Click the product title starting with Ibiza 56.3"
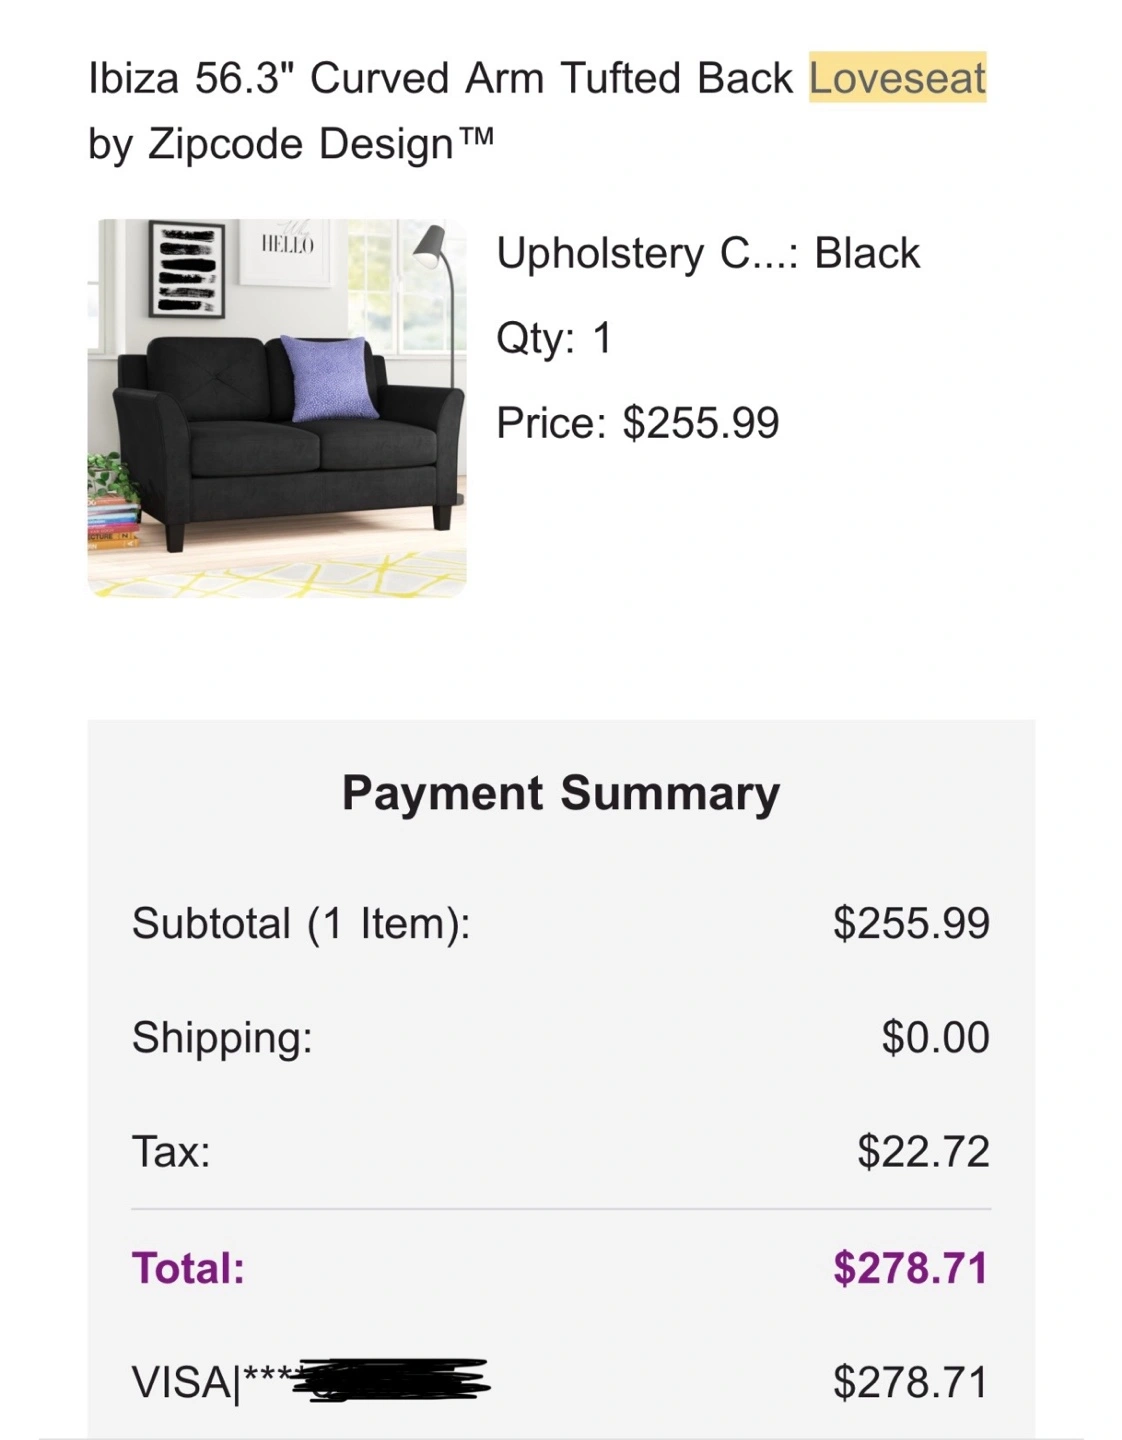The height and width of the screenshot is (1440, 1122). 440,78
